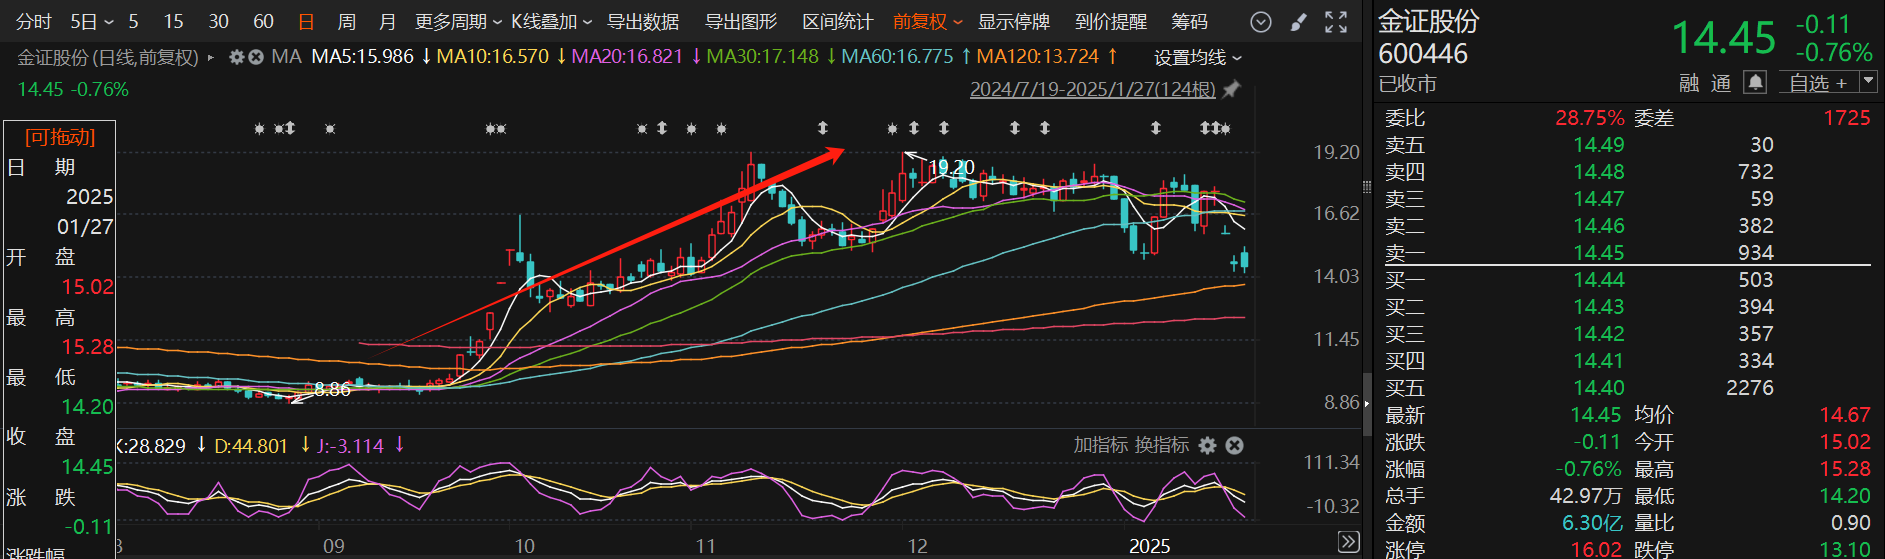Select the drawing brush tool

tap(1298, 22)
